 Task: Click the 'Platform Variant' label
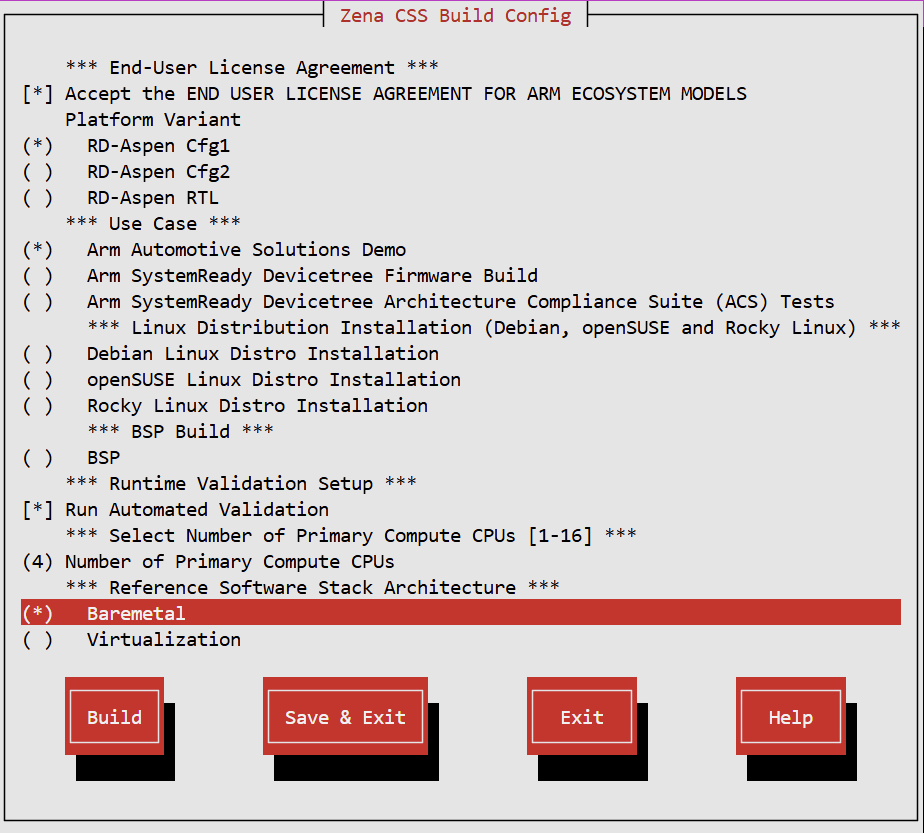point(153,120)
